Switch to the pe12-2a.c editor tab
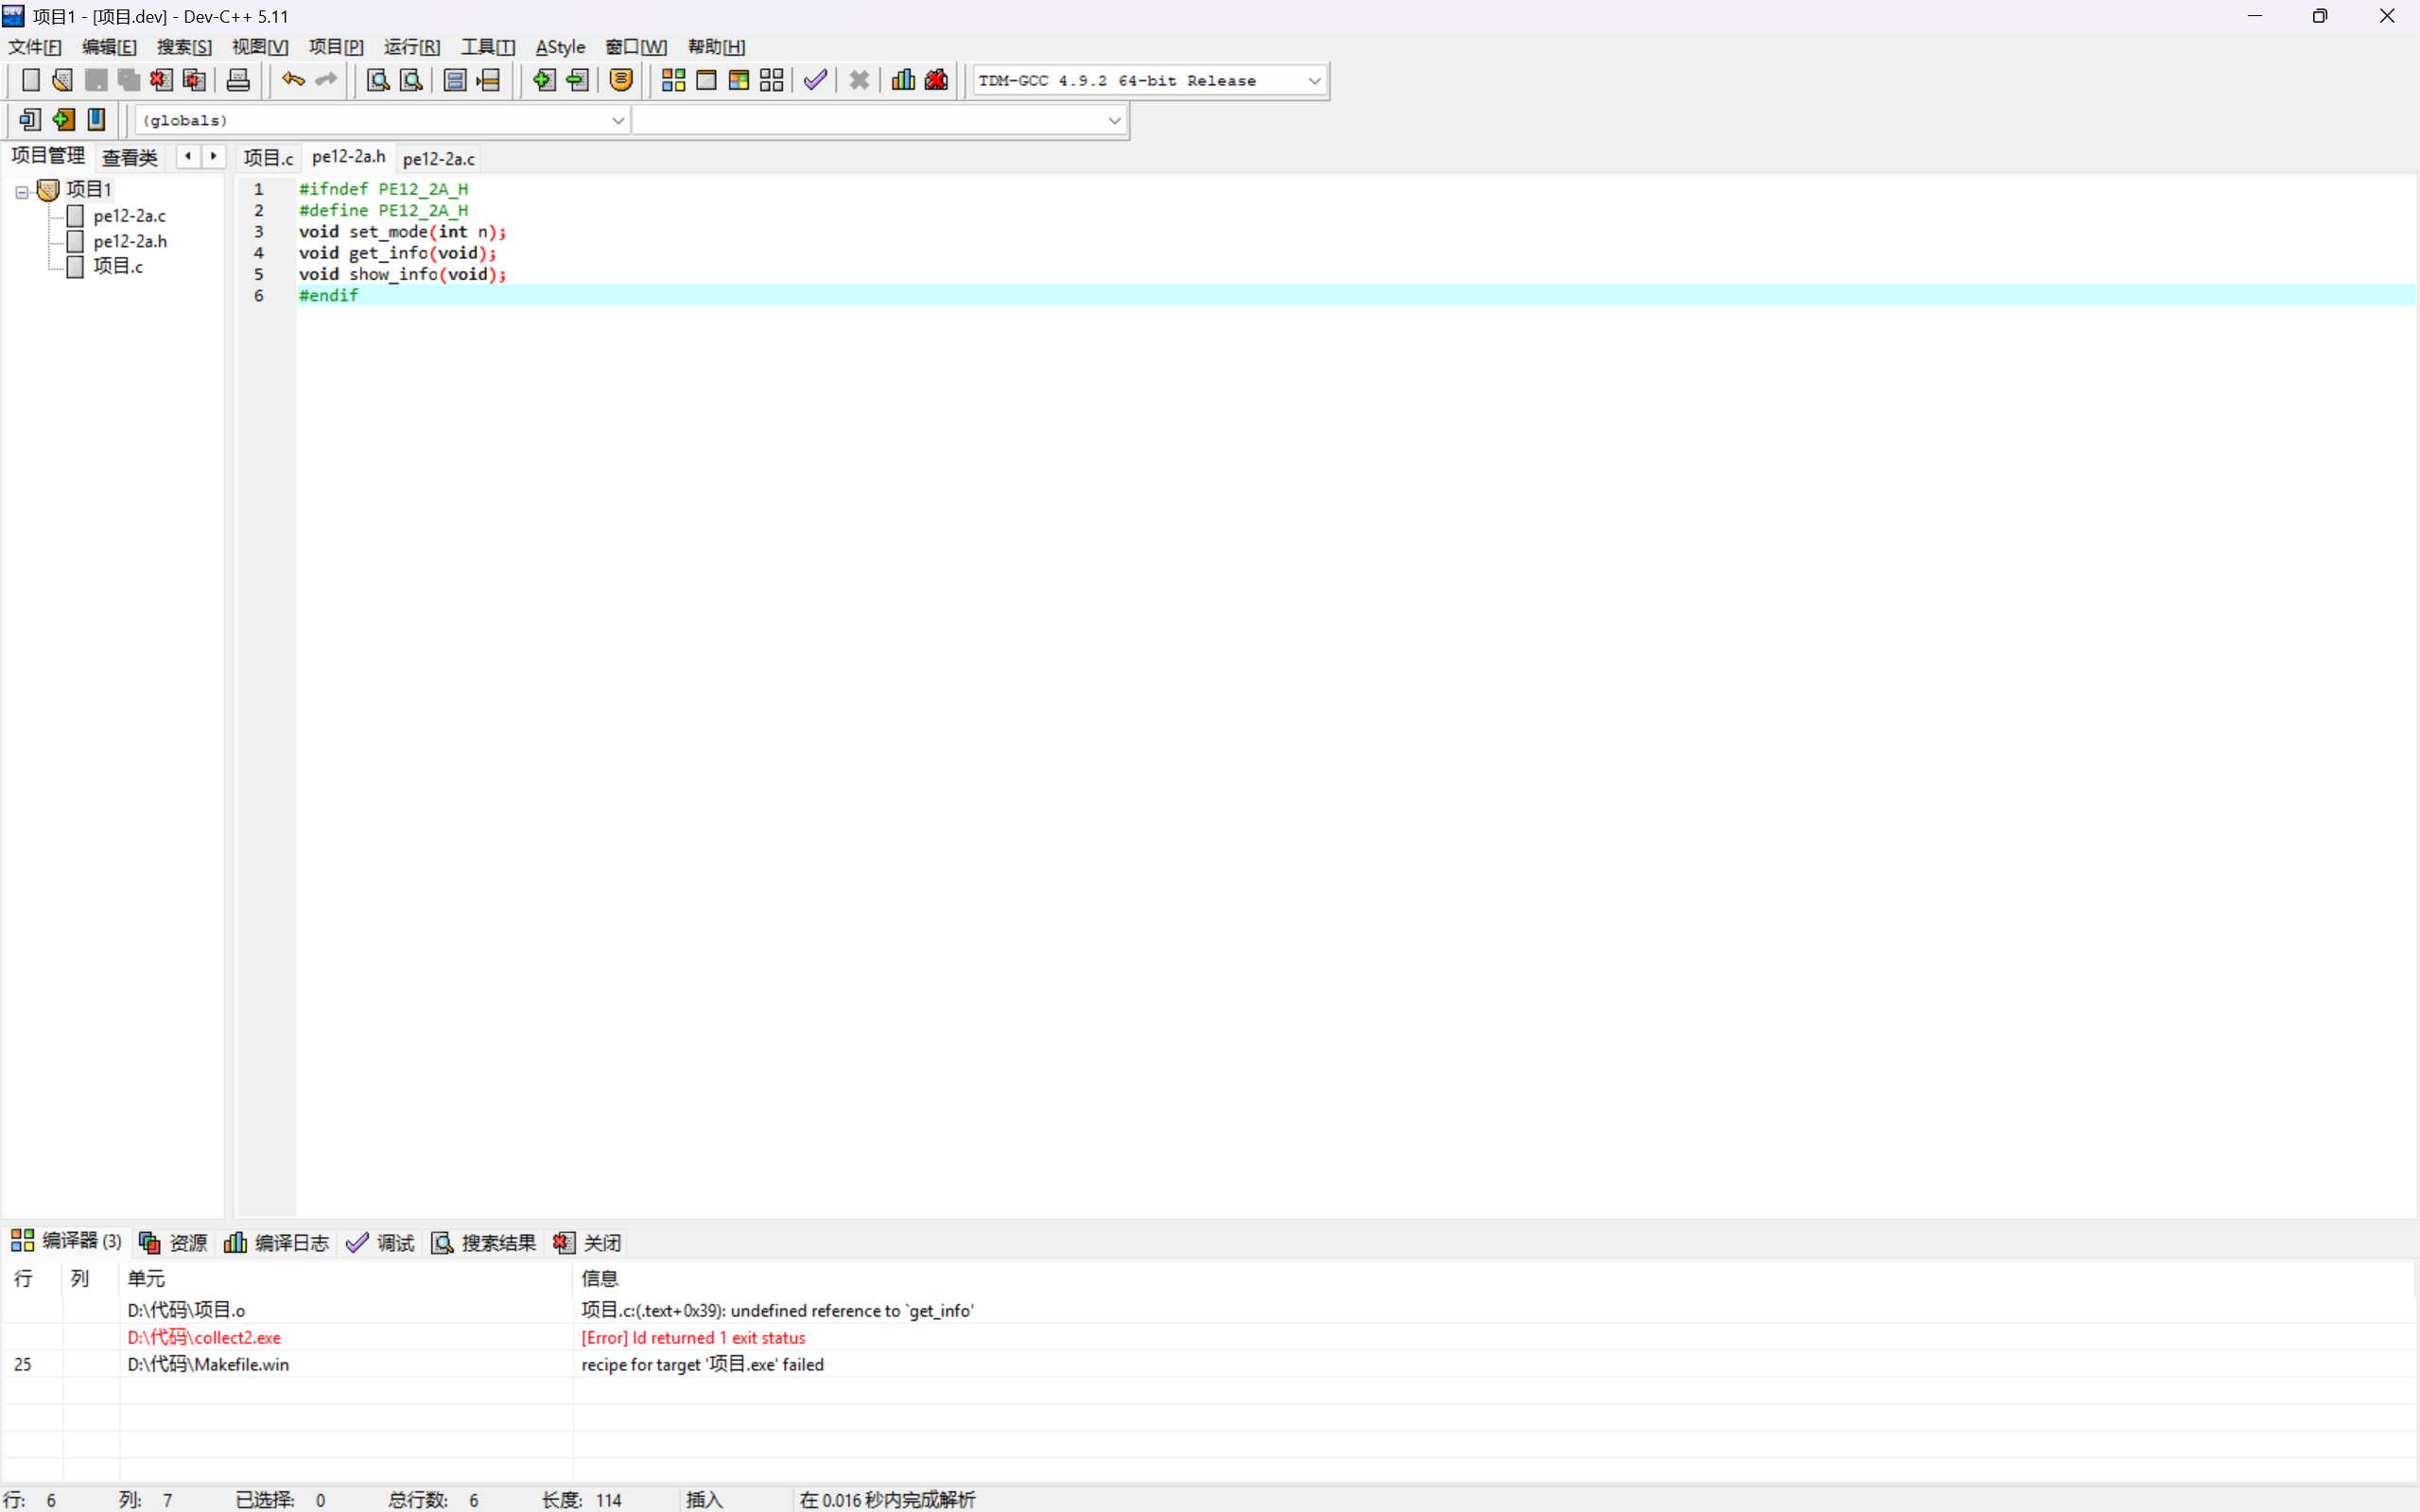The height and width of the screenshot is (1512, 2420). pos(438,159)
